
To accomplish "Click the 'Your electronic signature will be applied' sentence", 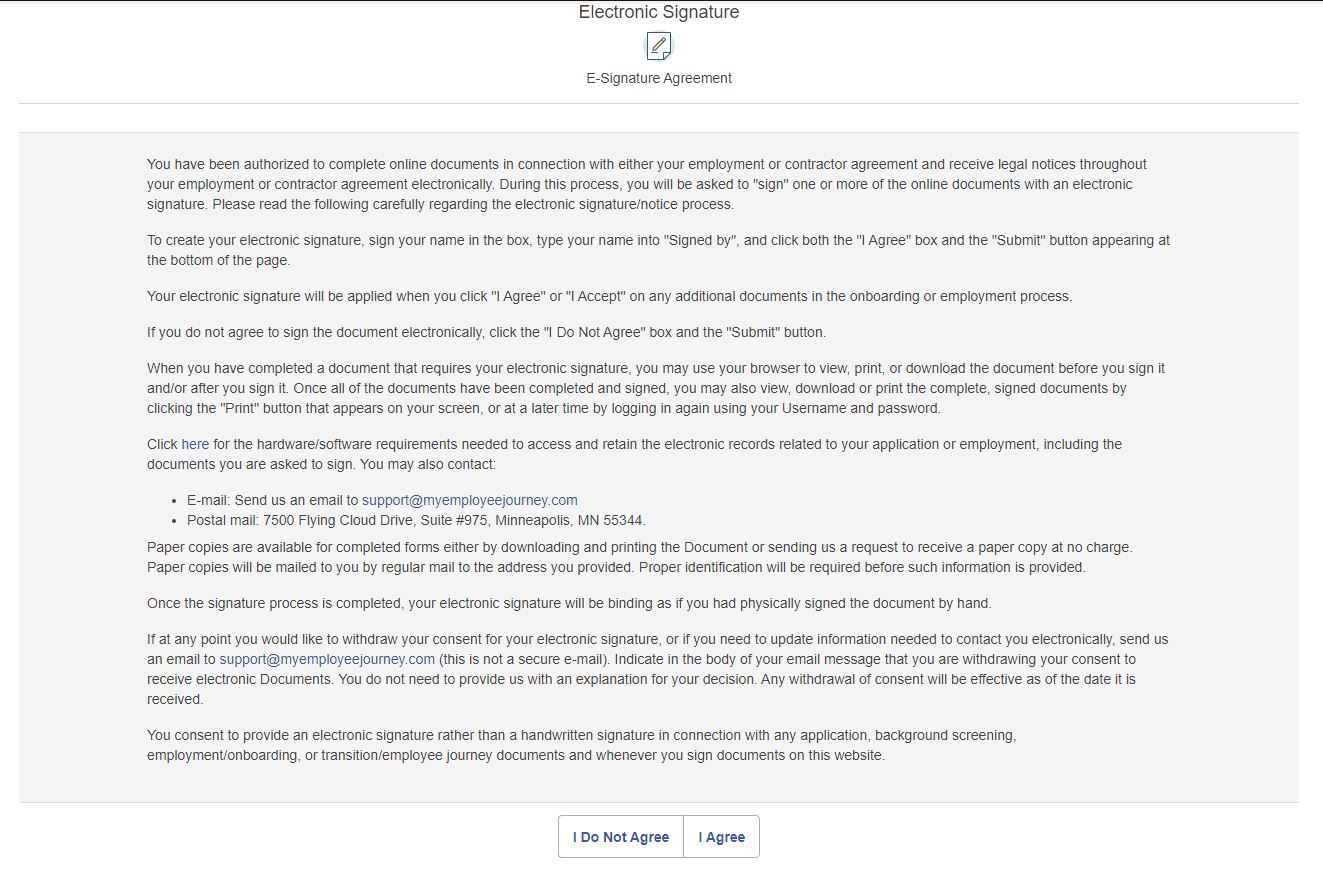I will click(x=609, y=296).
